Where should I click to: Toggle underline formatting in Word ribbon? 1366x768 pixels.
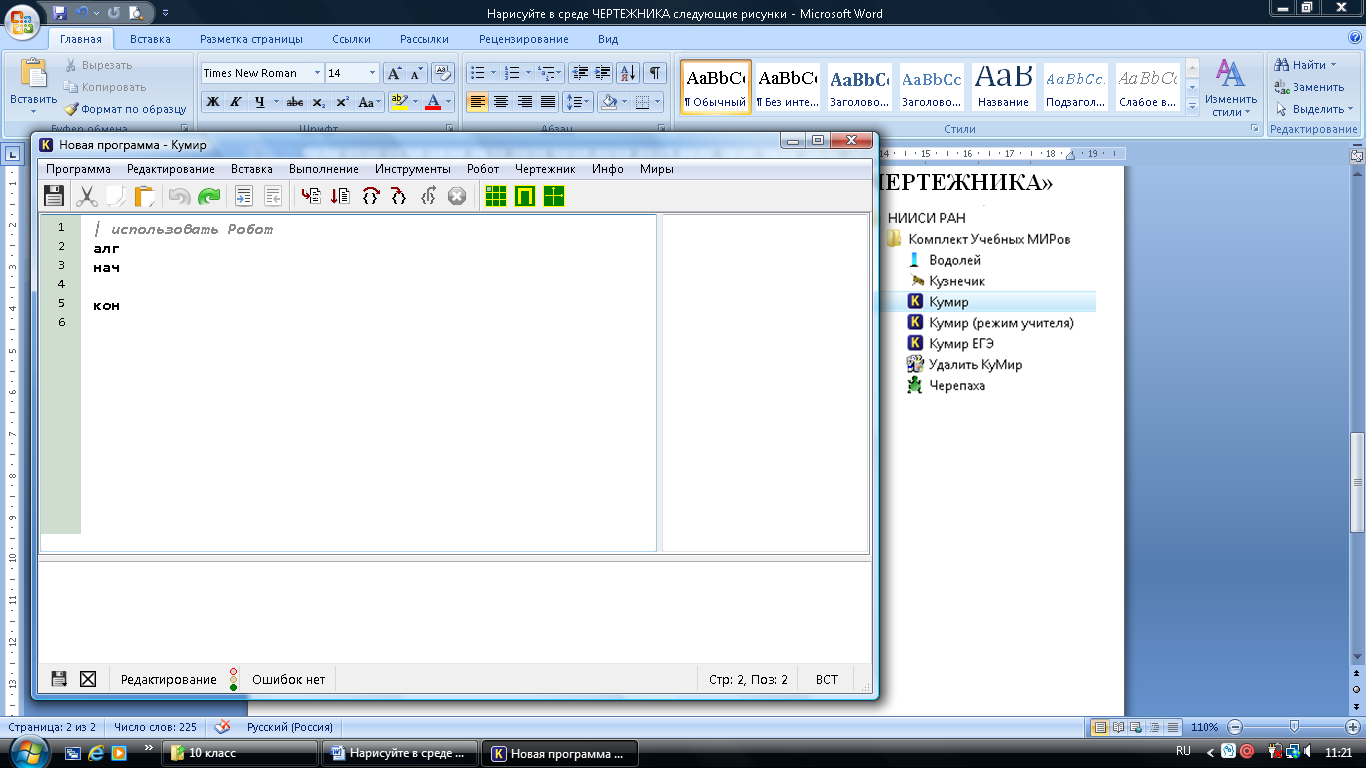260,102
